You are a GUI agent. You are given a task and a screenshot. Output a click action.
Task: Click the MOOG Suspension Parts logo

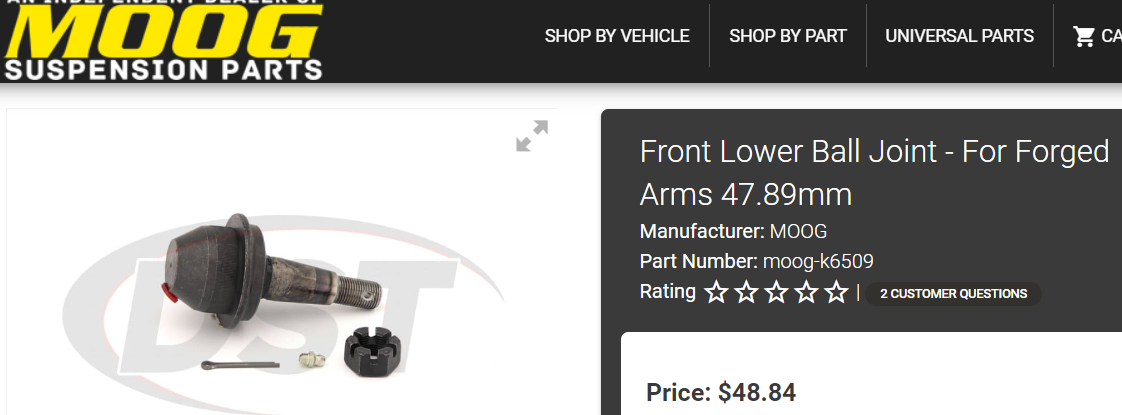pos(163,39)
